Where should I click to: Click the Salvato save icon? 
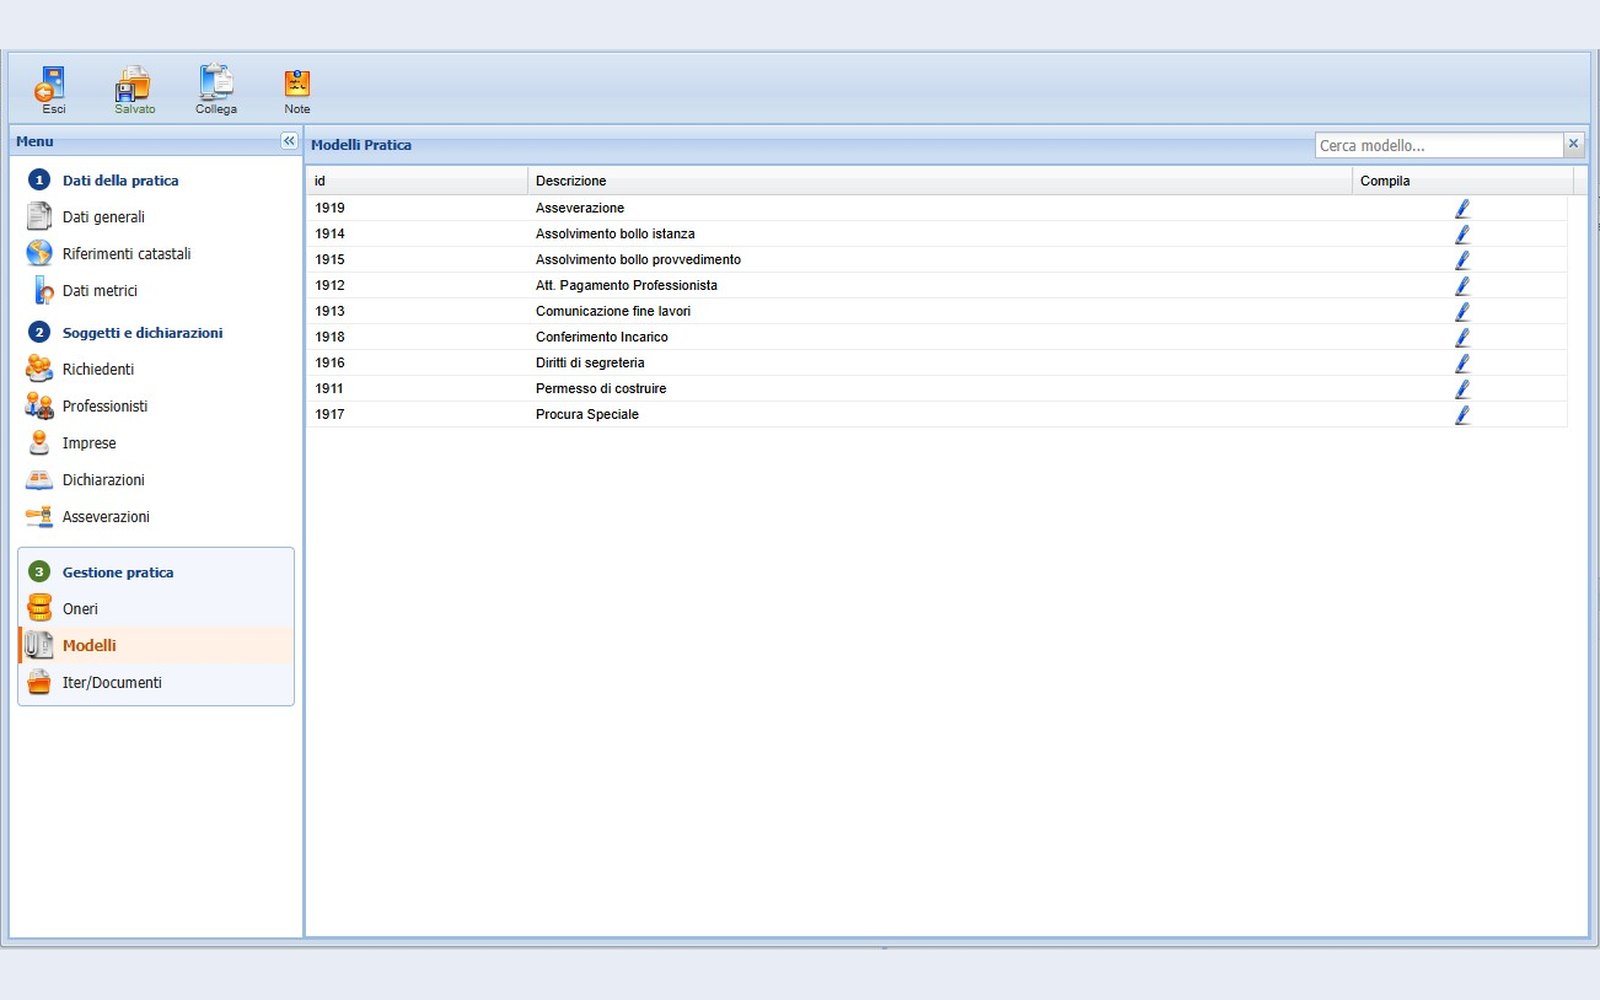click(133, 84)
